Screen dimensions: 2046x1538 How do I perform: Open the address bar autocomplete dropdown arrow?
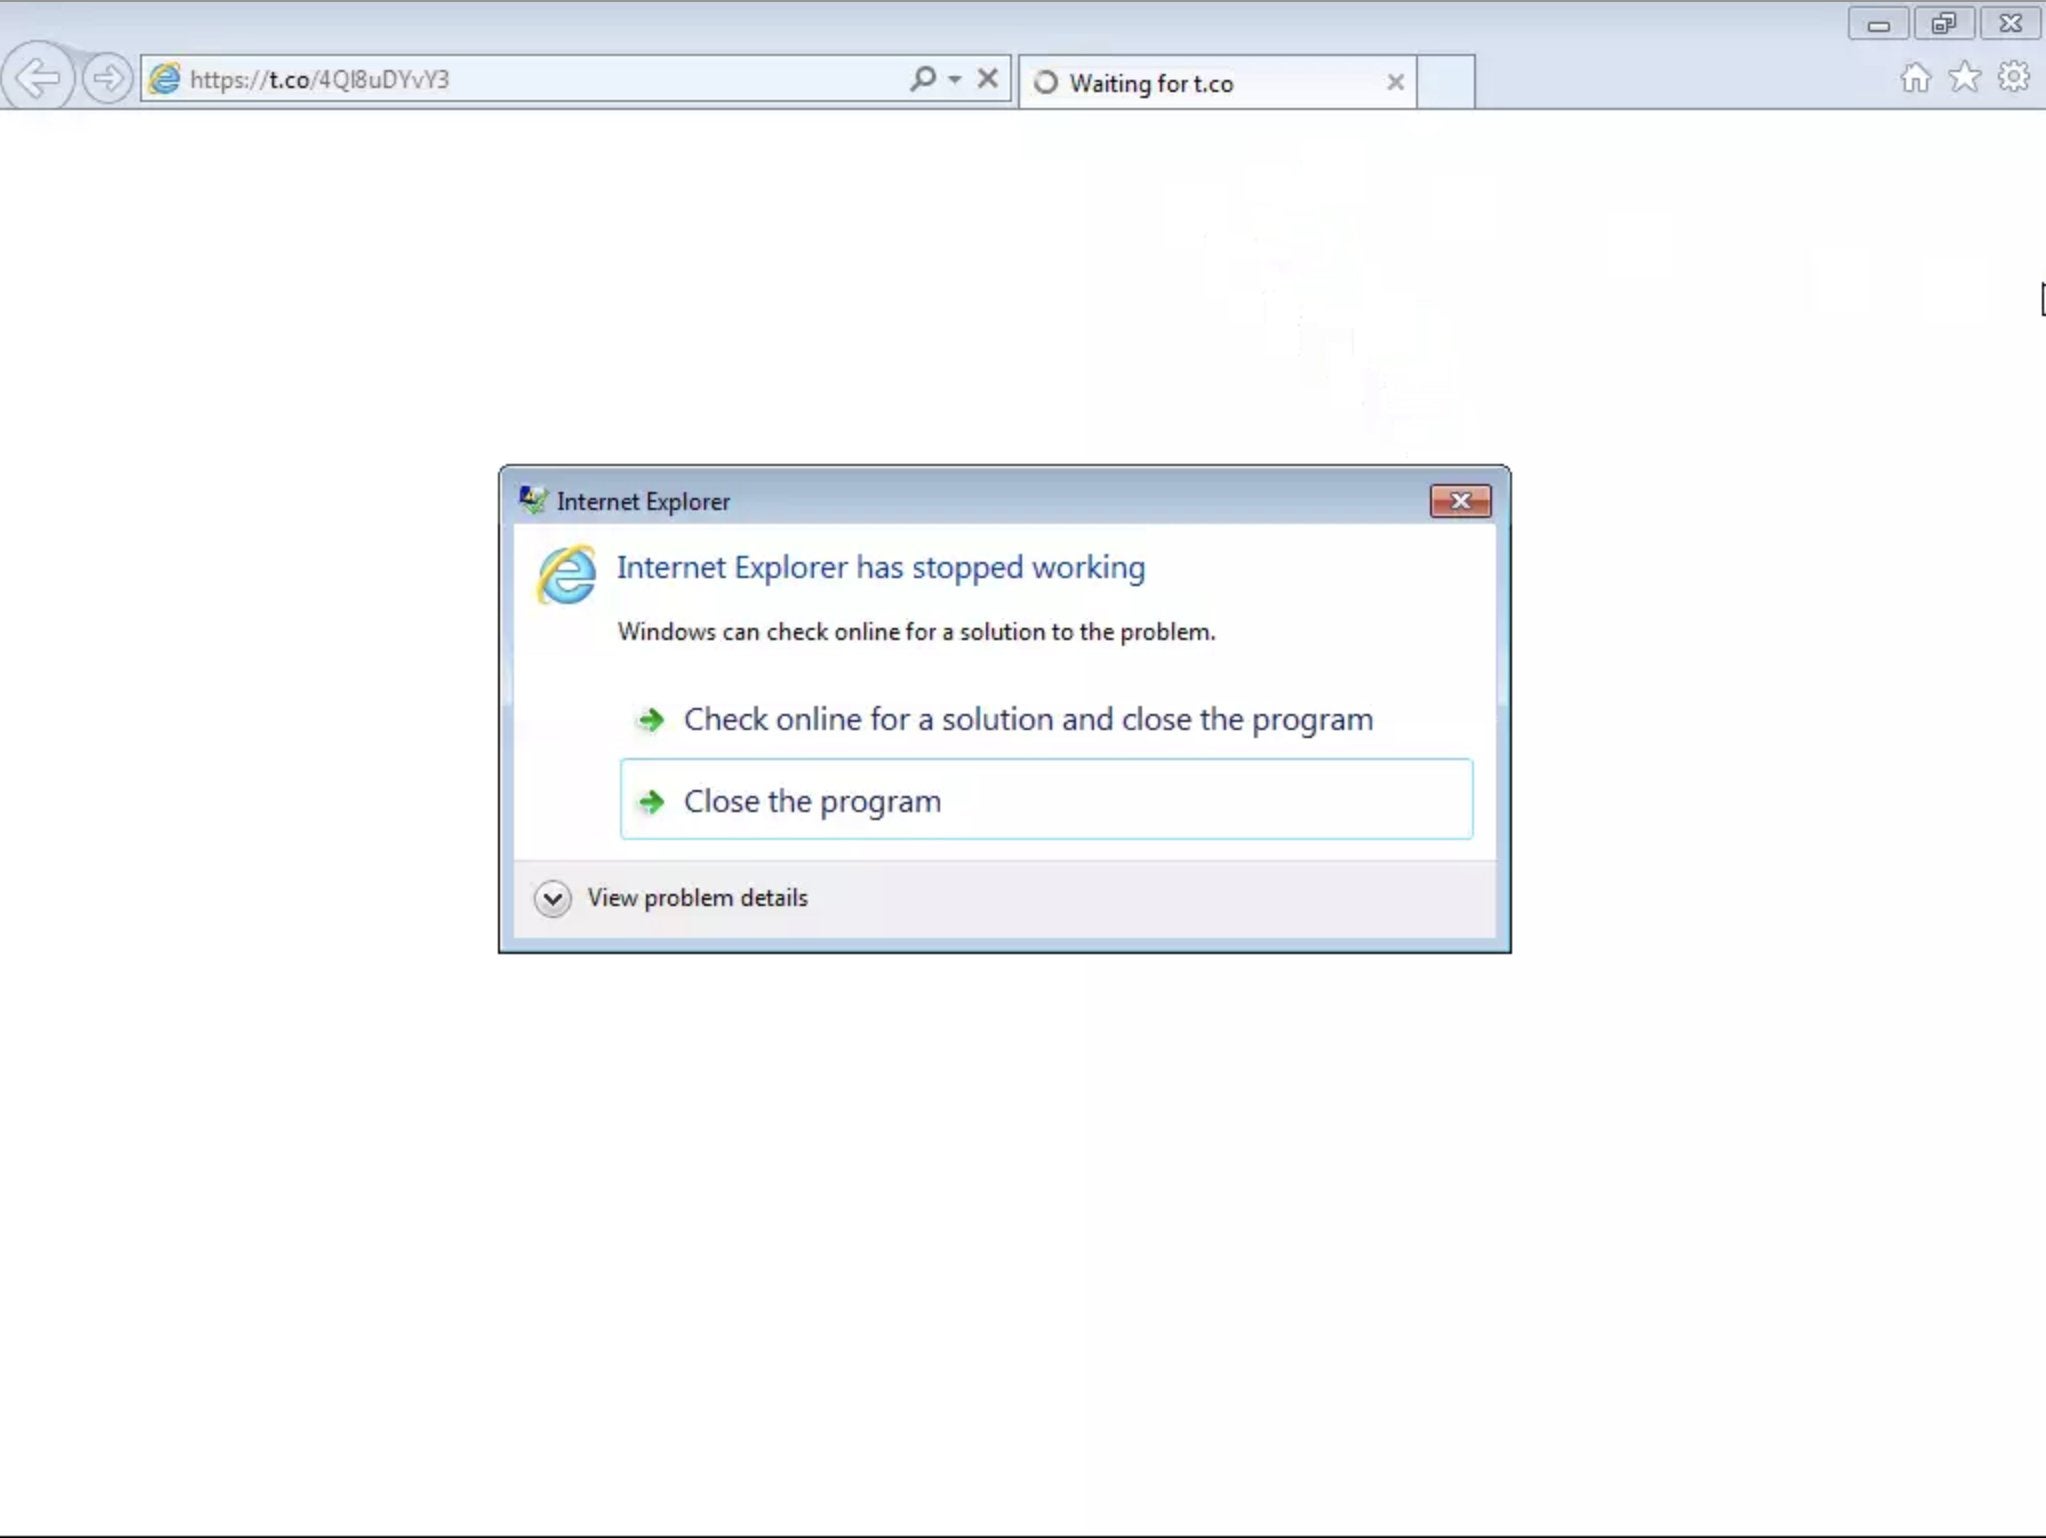pyautogui.click(x=954, y=79)
